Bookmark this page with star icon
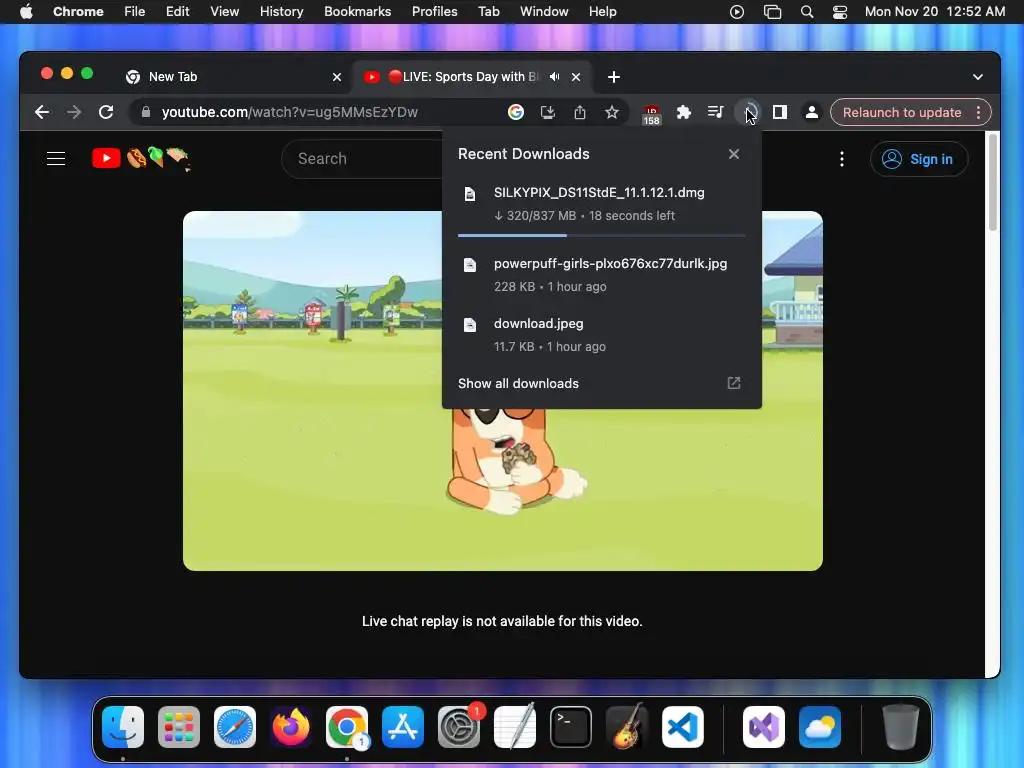 pos(612,112)
